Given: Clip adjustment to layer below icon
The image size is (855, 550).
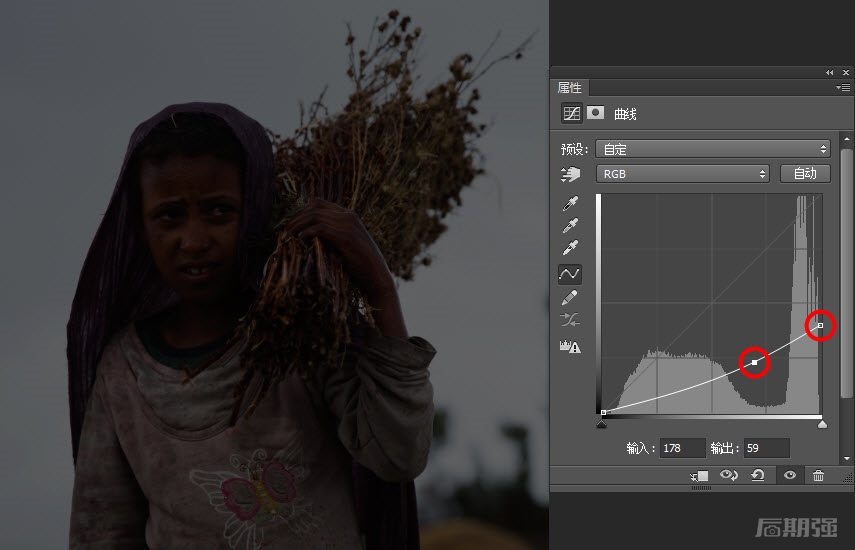Looking at the screenshot, I should click(x=699, y=476).
